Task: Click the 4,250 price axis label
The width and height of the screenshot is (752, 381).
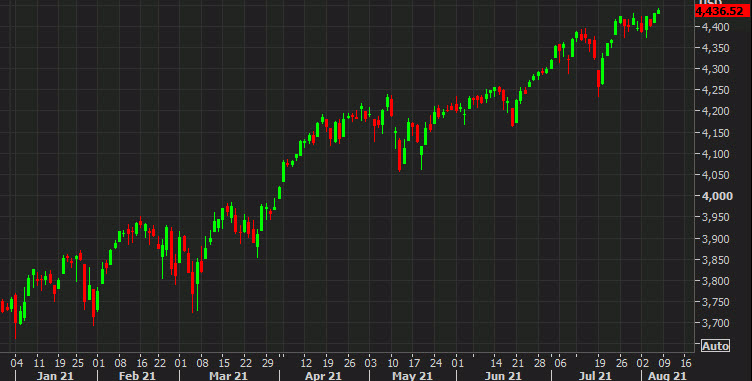Action: pyautogui.click(x=717, y=90)
